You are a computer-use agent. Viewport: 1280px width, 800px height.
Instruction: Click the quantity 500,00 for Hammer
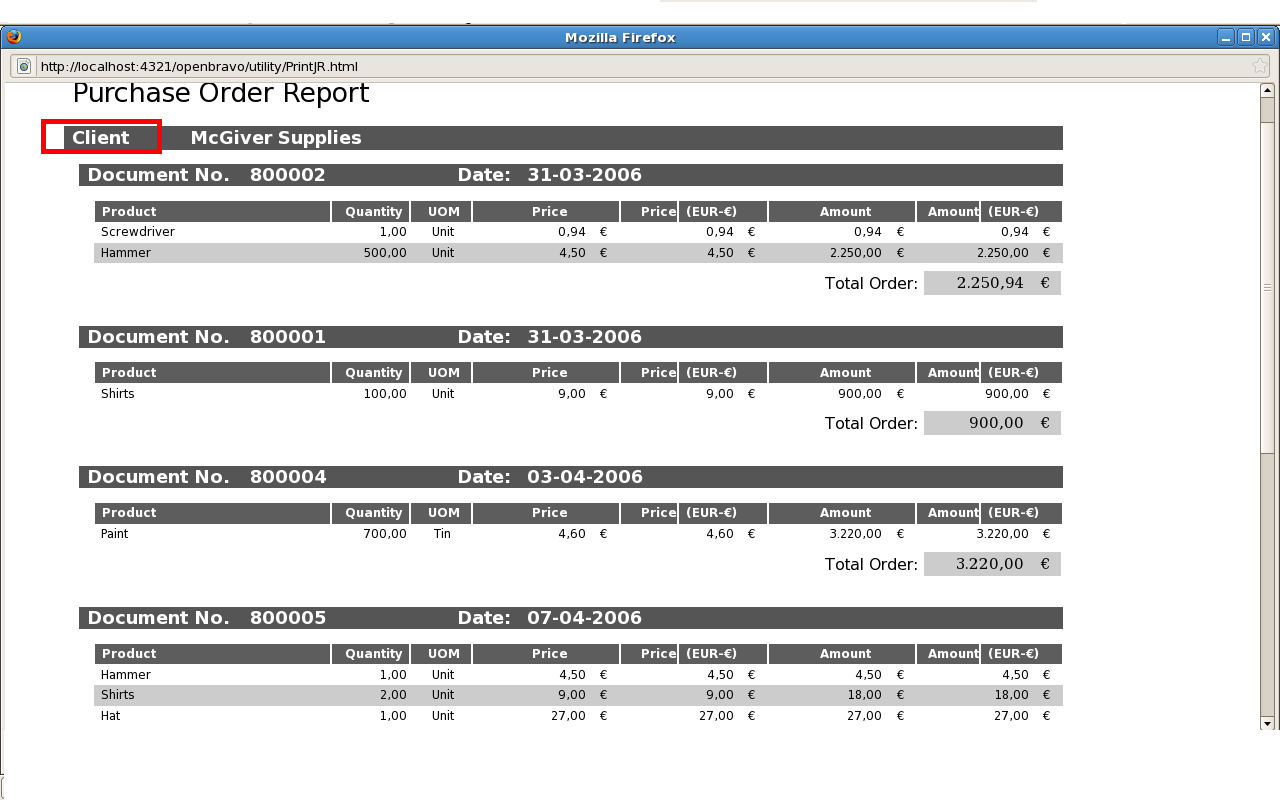click(x=385, y=253)
